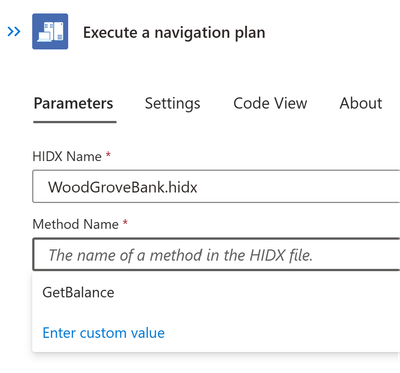The image size is (400, 373).
Task: Click the WoodGroveBank.hidx value text
Action: pyautogui.click(x=123, y=187)
